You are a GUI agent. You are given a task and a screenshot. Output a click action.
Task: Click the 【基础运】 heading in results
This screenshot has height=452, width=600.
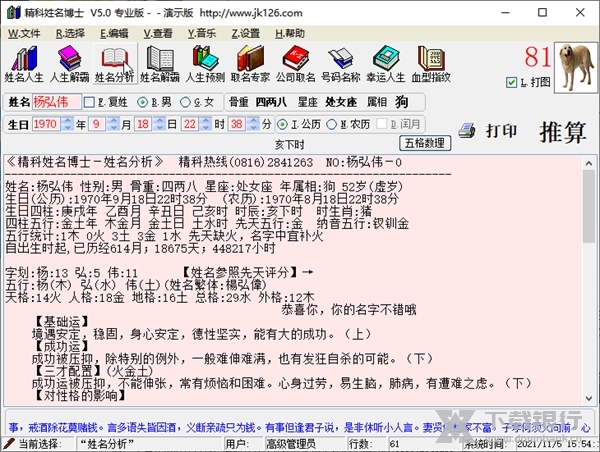tap(62, 322)
